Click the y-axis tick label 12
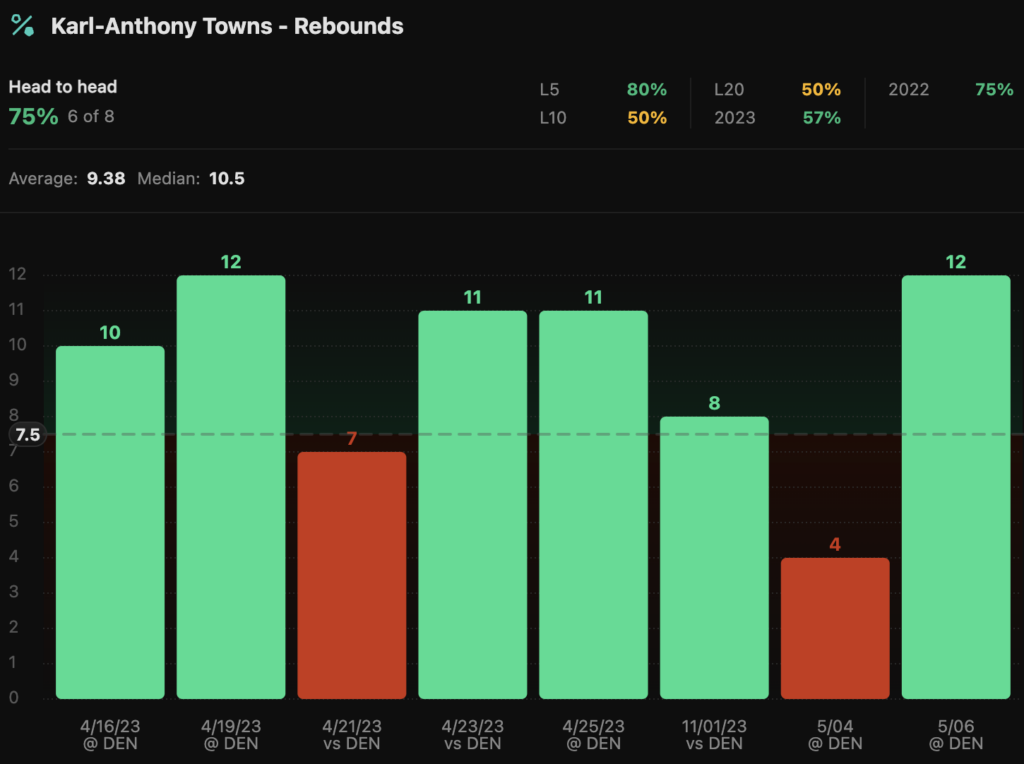This screenshot has height=764, width=1024. 17,274
